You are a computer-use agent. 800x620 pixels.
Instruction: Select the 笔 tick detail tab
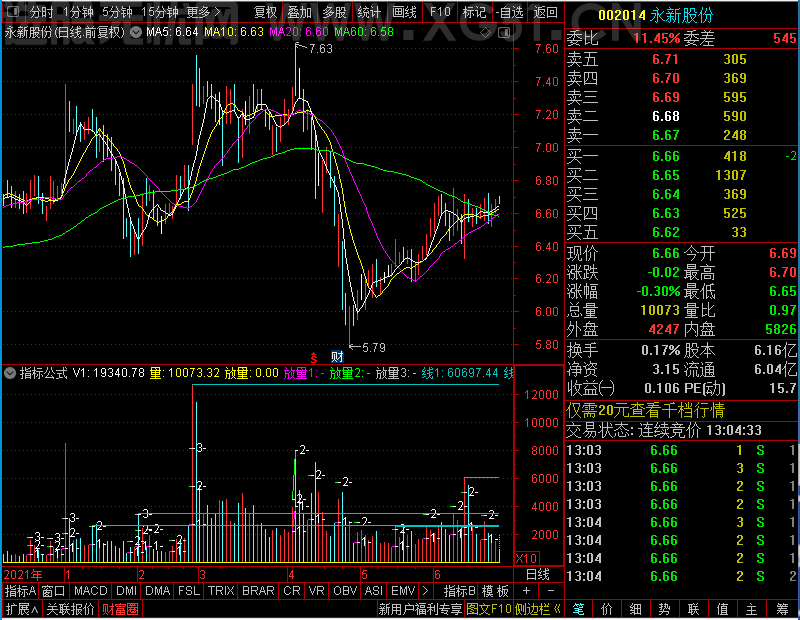(x=578, y=609)
